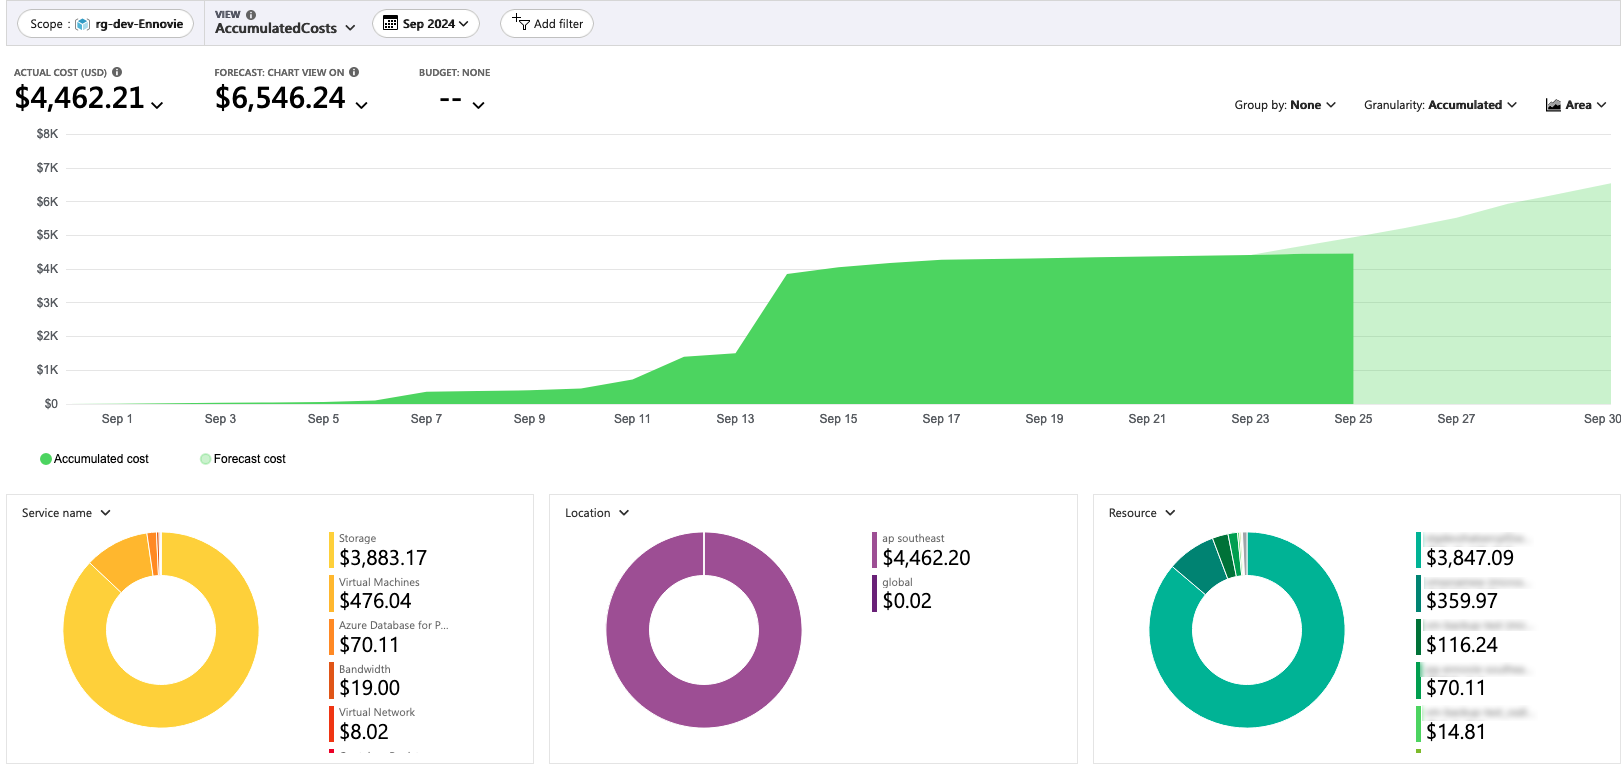The height and width of the screenshot is (766, 1622).
Task: Click the info icon beside Forecast label
Action: click(354, 72)
